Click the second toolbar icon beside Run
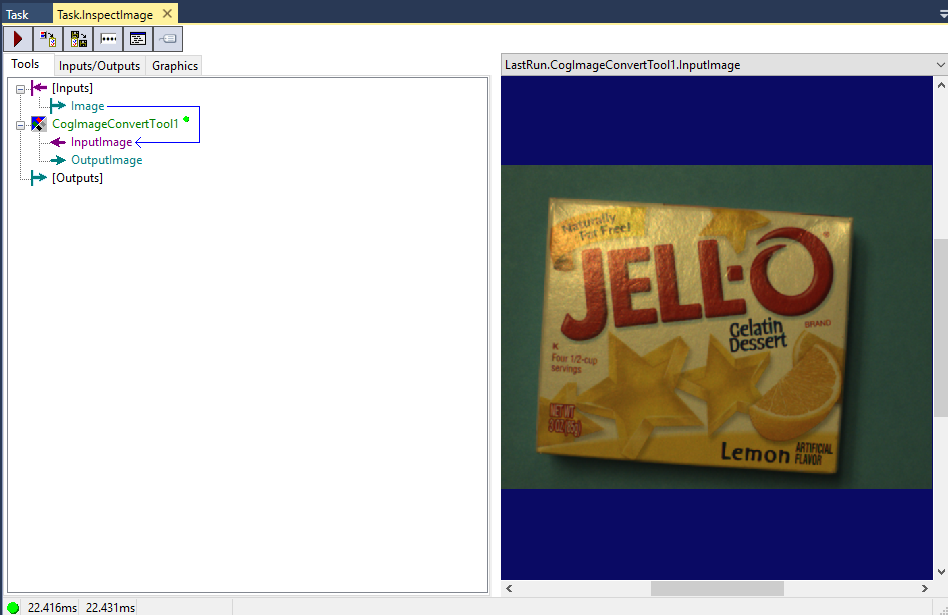The width and height of the screenshot is (948, 615). (x=48, y=39)
